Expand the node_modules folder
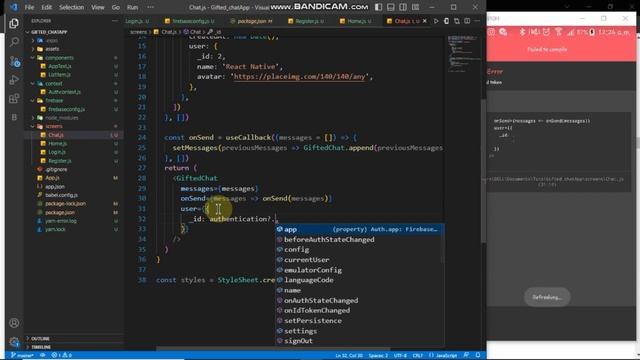This screenshot has width=640, height=360. pos(61,118)
